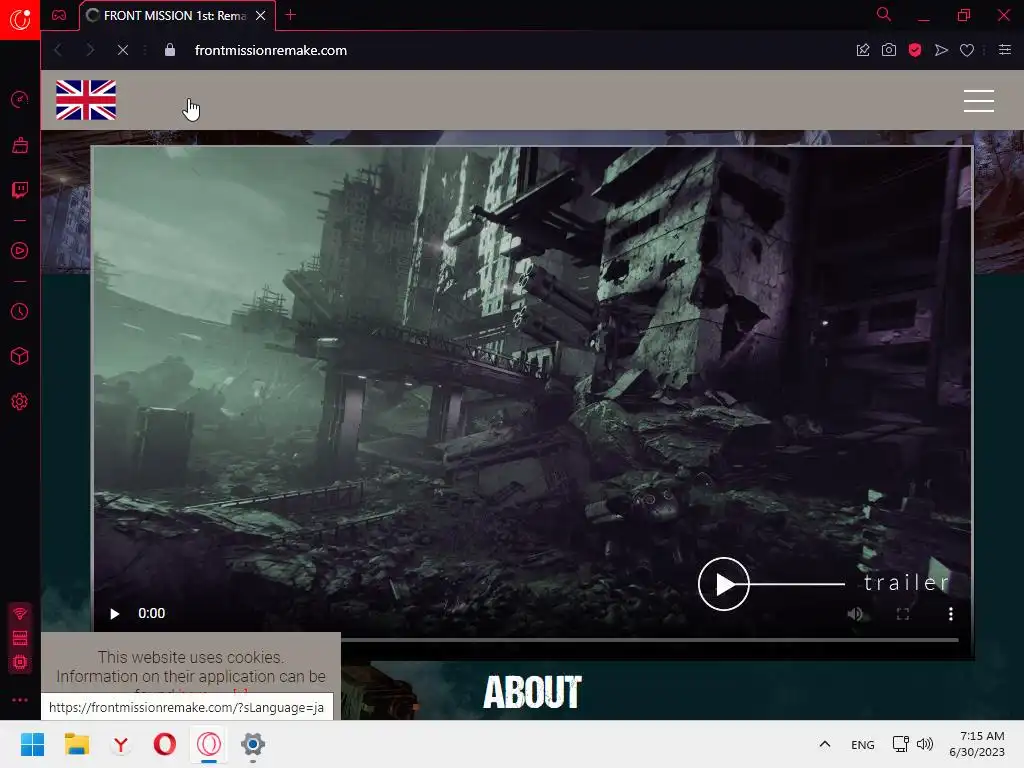Unmute the video volume icon
The width and height of the screenshot is (1024, 768).
pos(855,614)
